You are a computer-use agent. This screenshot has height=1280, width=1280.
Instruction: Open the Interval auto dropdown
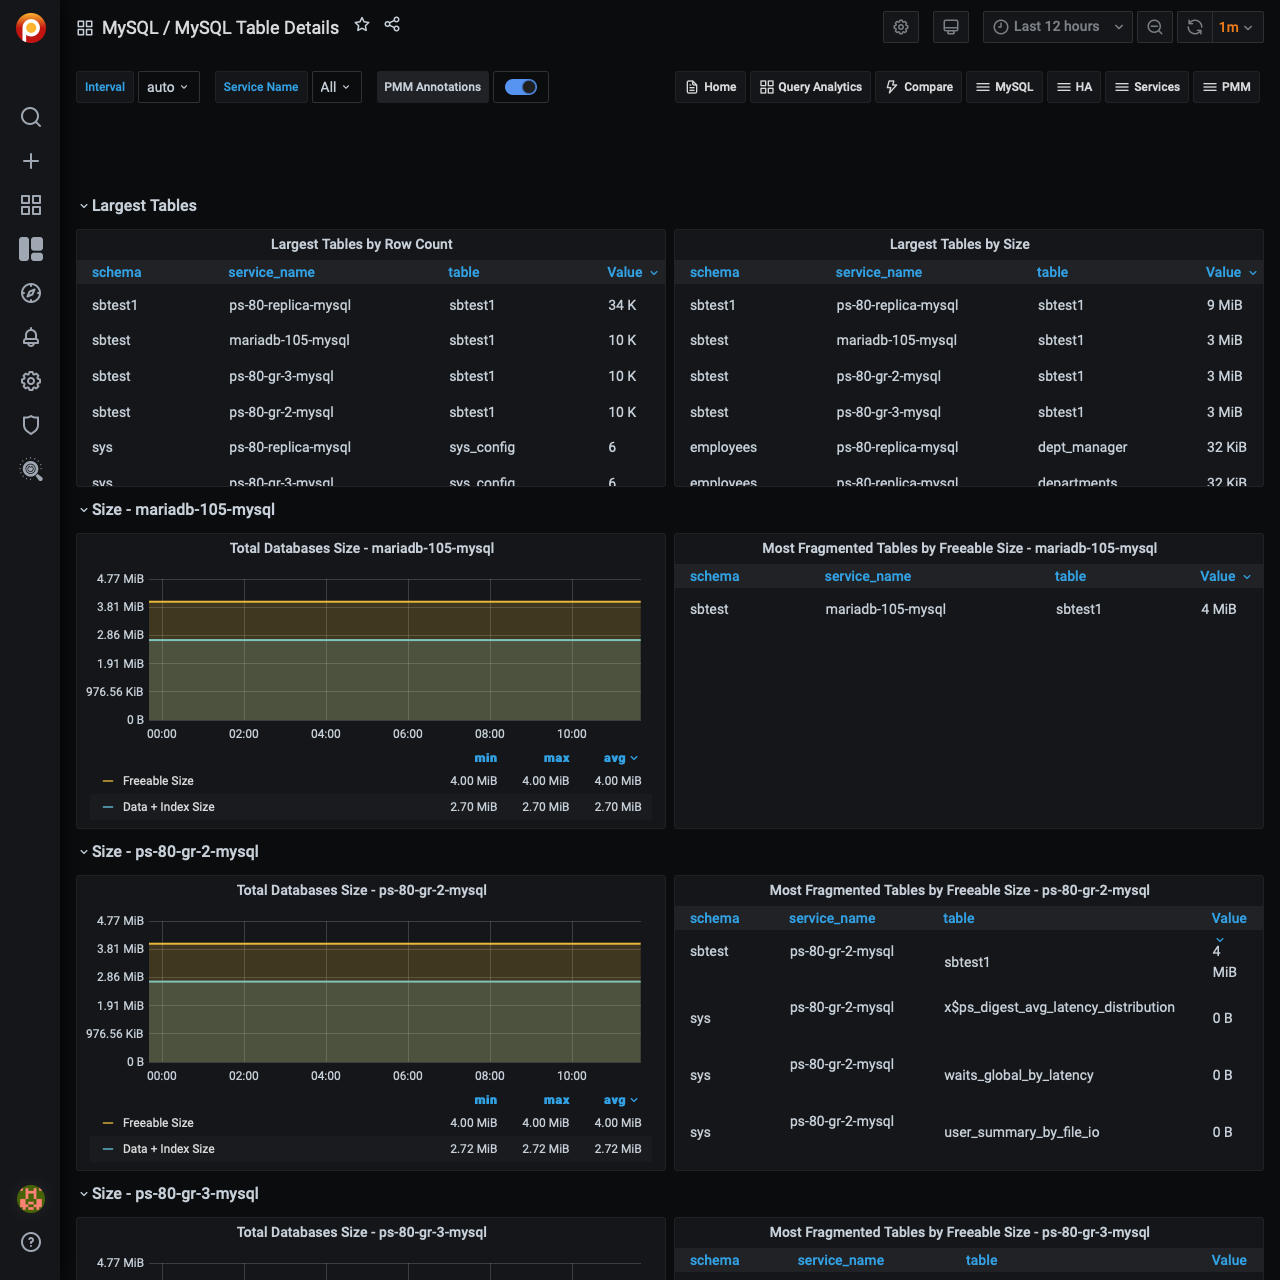click(x=167, y=87)
